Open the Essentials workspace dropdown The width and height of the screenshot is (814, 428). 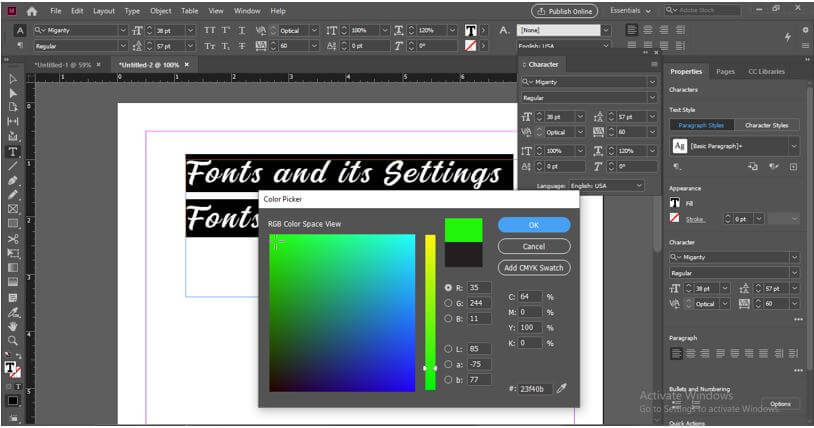tap(629, 11)
